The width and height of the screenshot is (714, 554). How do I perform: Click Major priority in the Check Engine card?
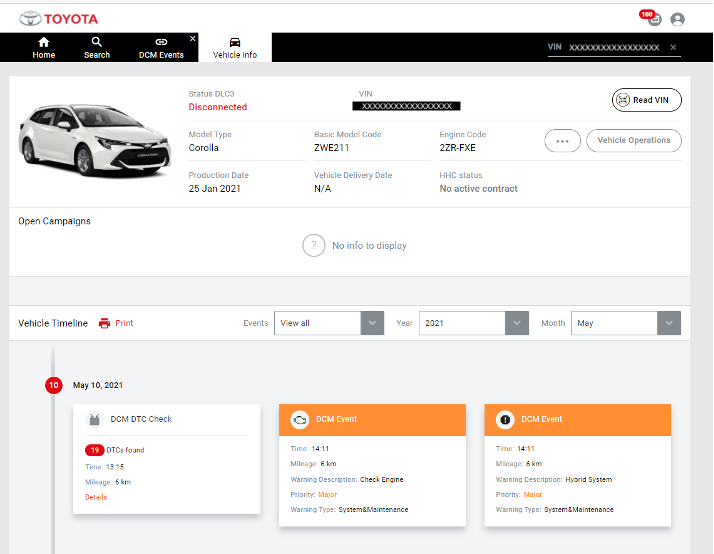pos(327,494)
